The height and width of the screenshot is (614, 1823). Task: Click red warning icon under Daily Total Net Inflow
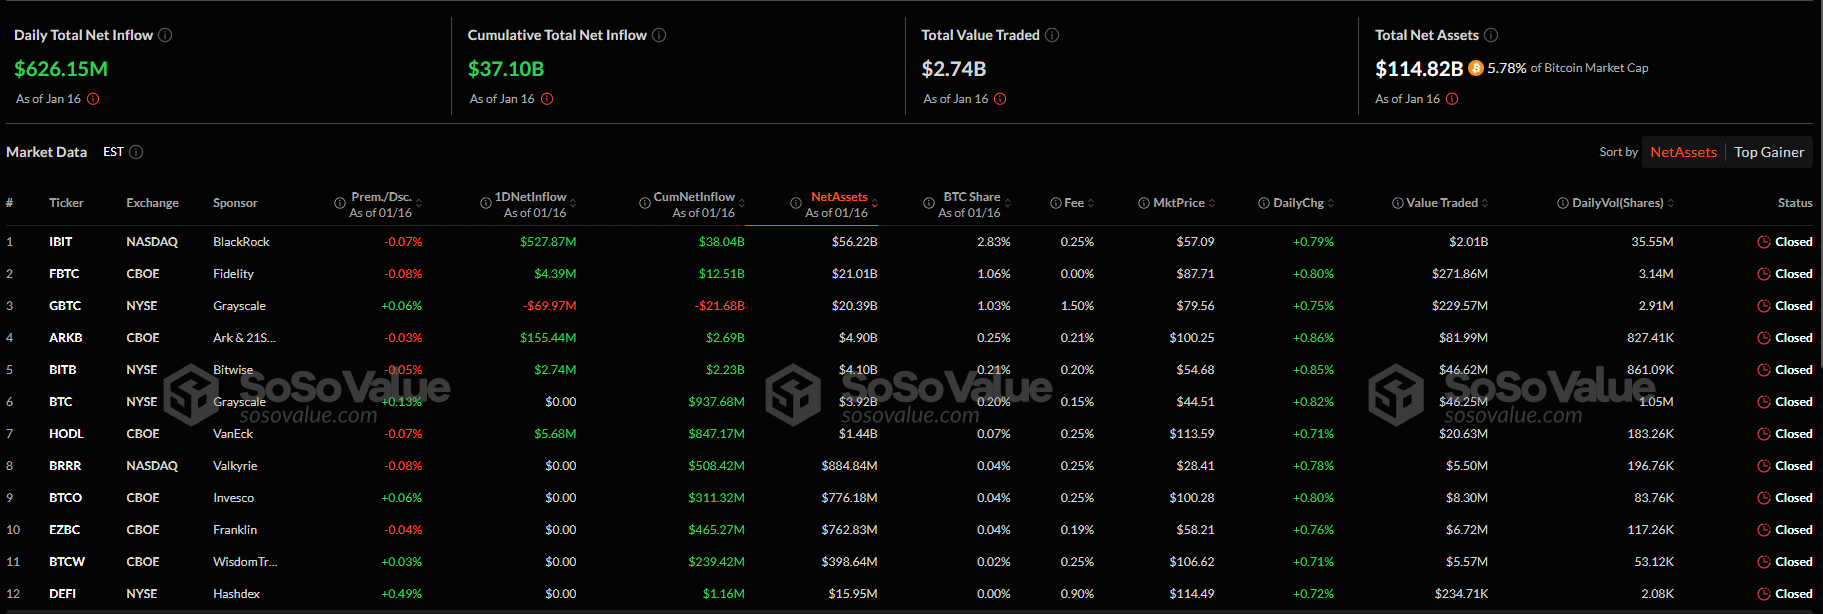[93, 99]
